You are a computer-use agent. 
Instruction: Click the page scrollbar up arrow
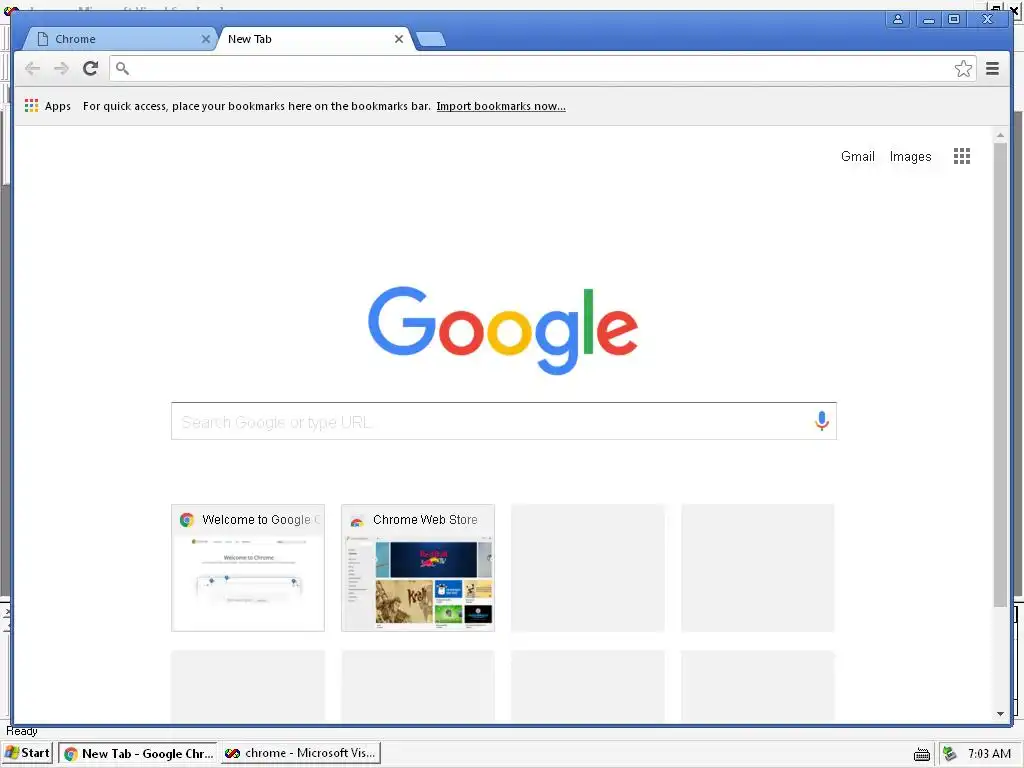1000,136
